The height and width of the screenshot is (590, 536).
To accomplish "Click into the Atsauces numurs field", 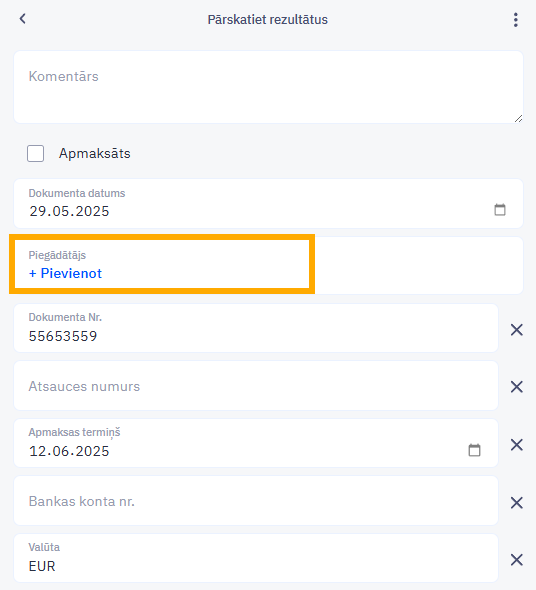I will coord(256,386).
